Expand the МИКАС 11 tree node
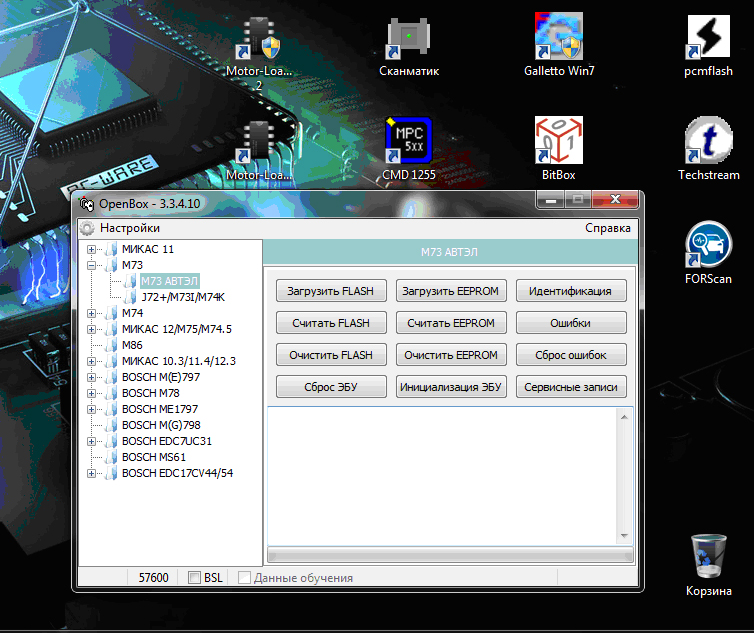Screen dimensions: 754x633 point(92,249)
